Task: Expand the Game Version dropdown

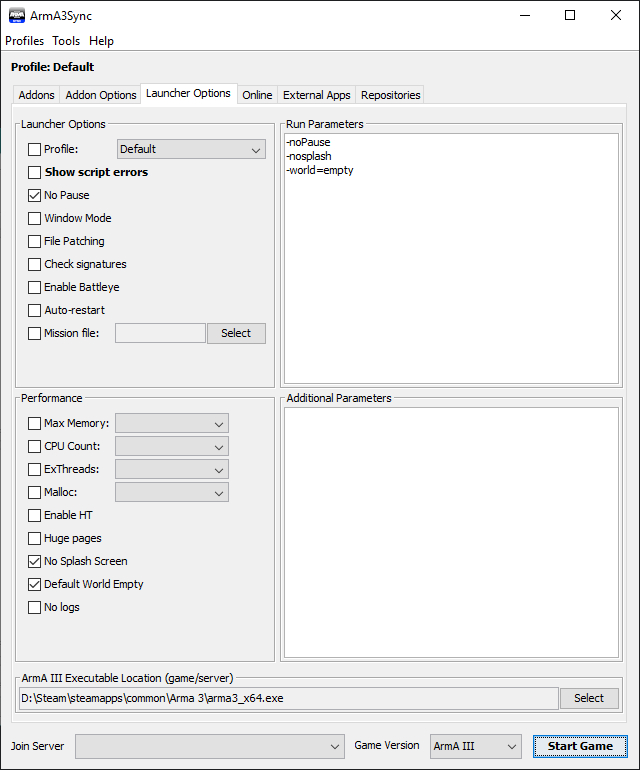Action: [475, 746]
